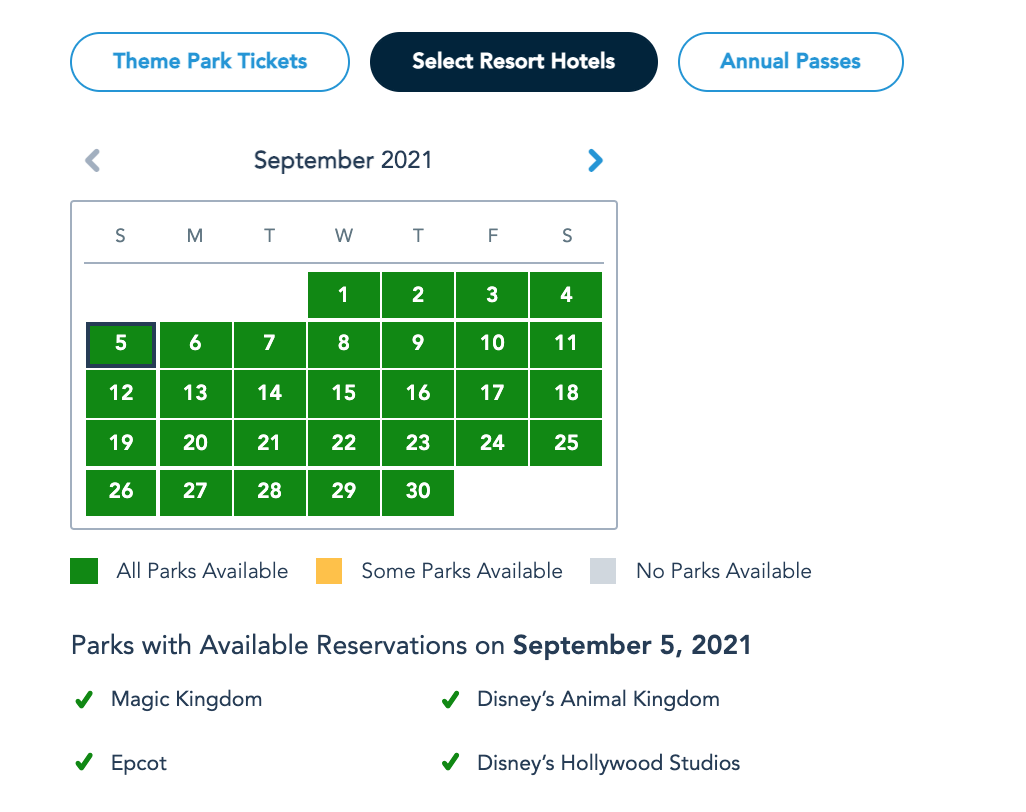
Task: Select September 20 on the calendar
Action: coord(195,442)
